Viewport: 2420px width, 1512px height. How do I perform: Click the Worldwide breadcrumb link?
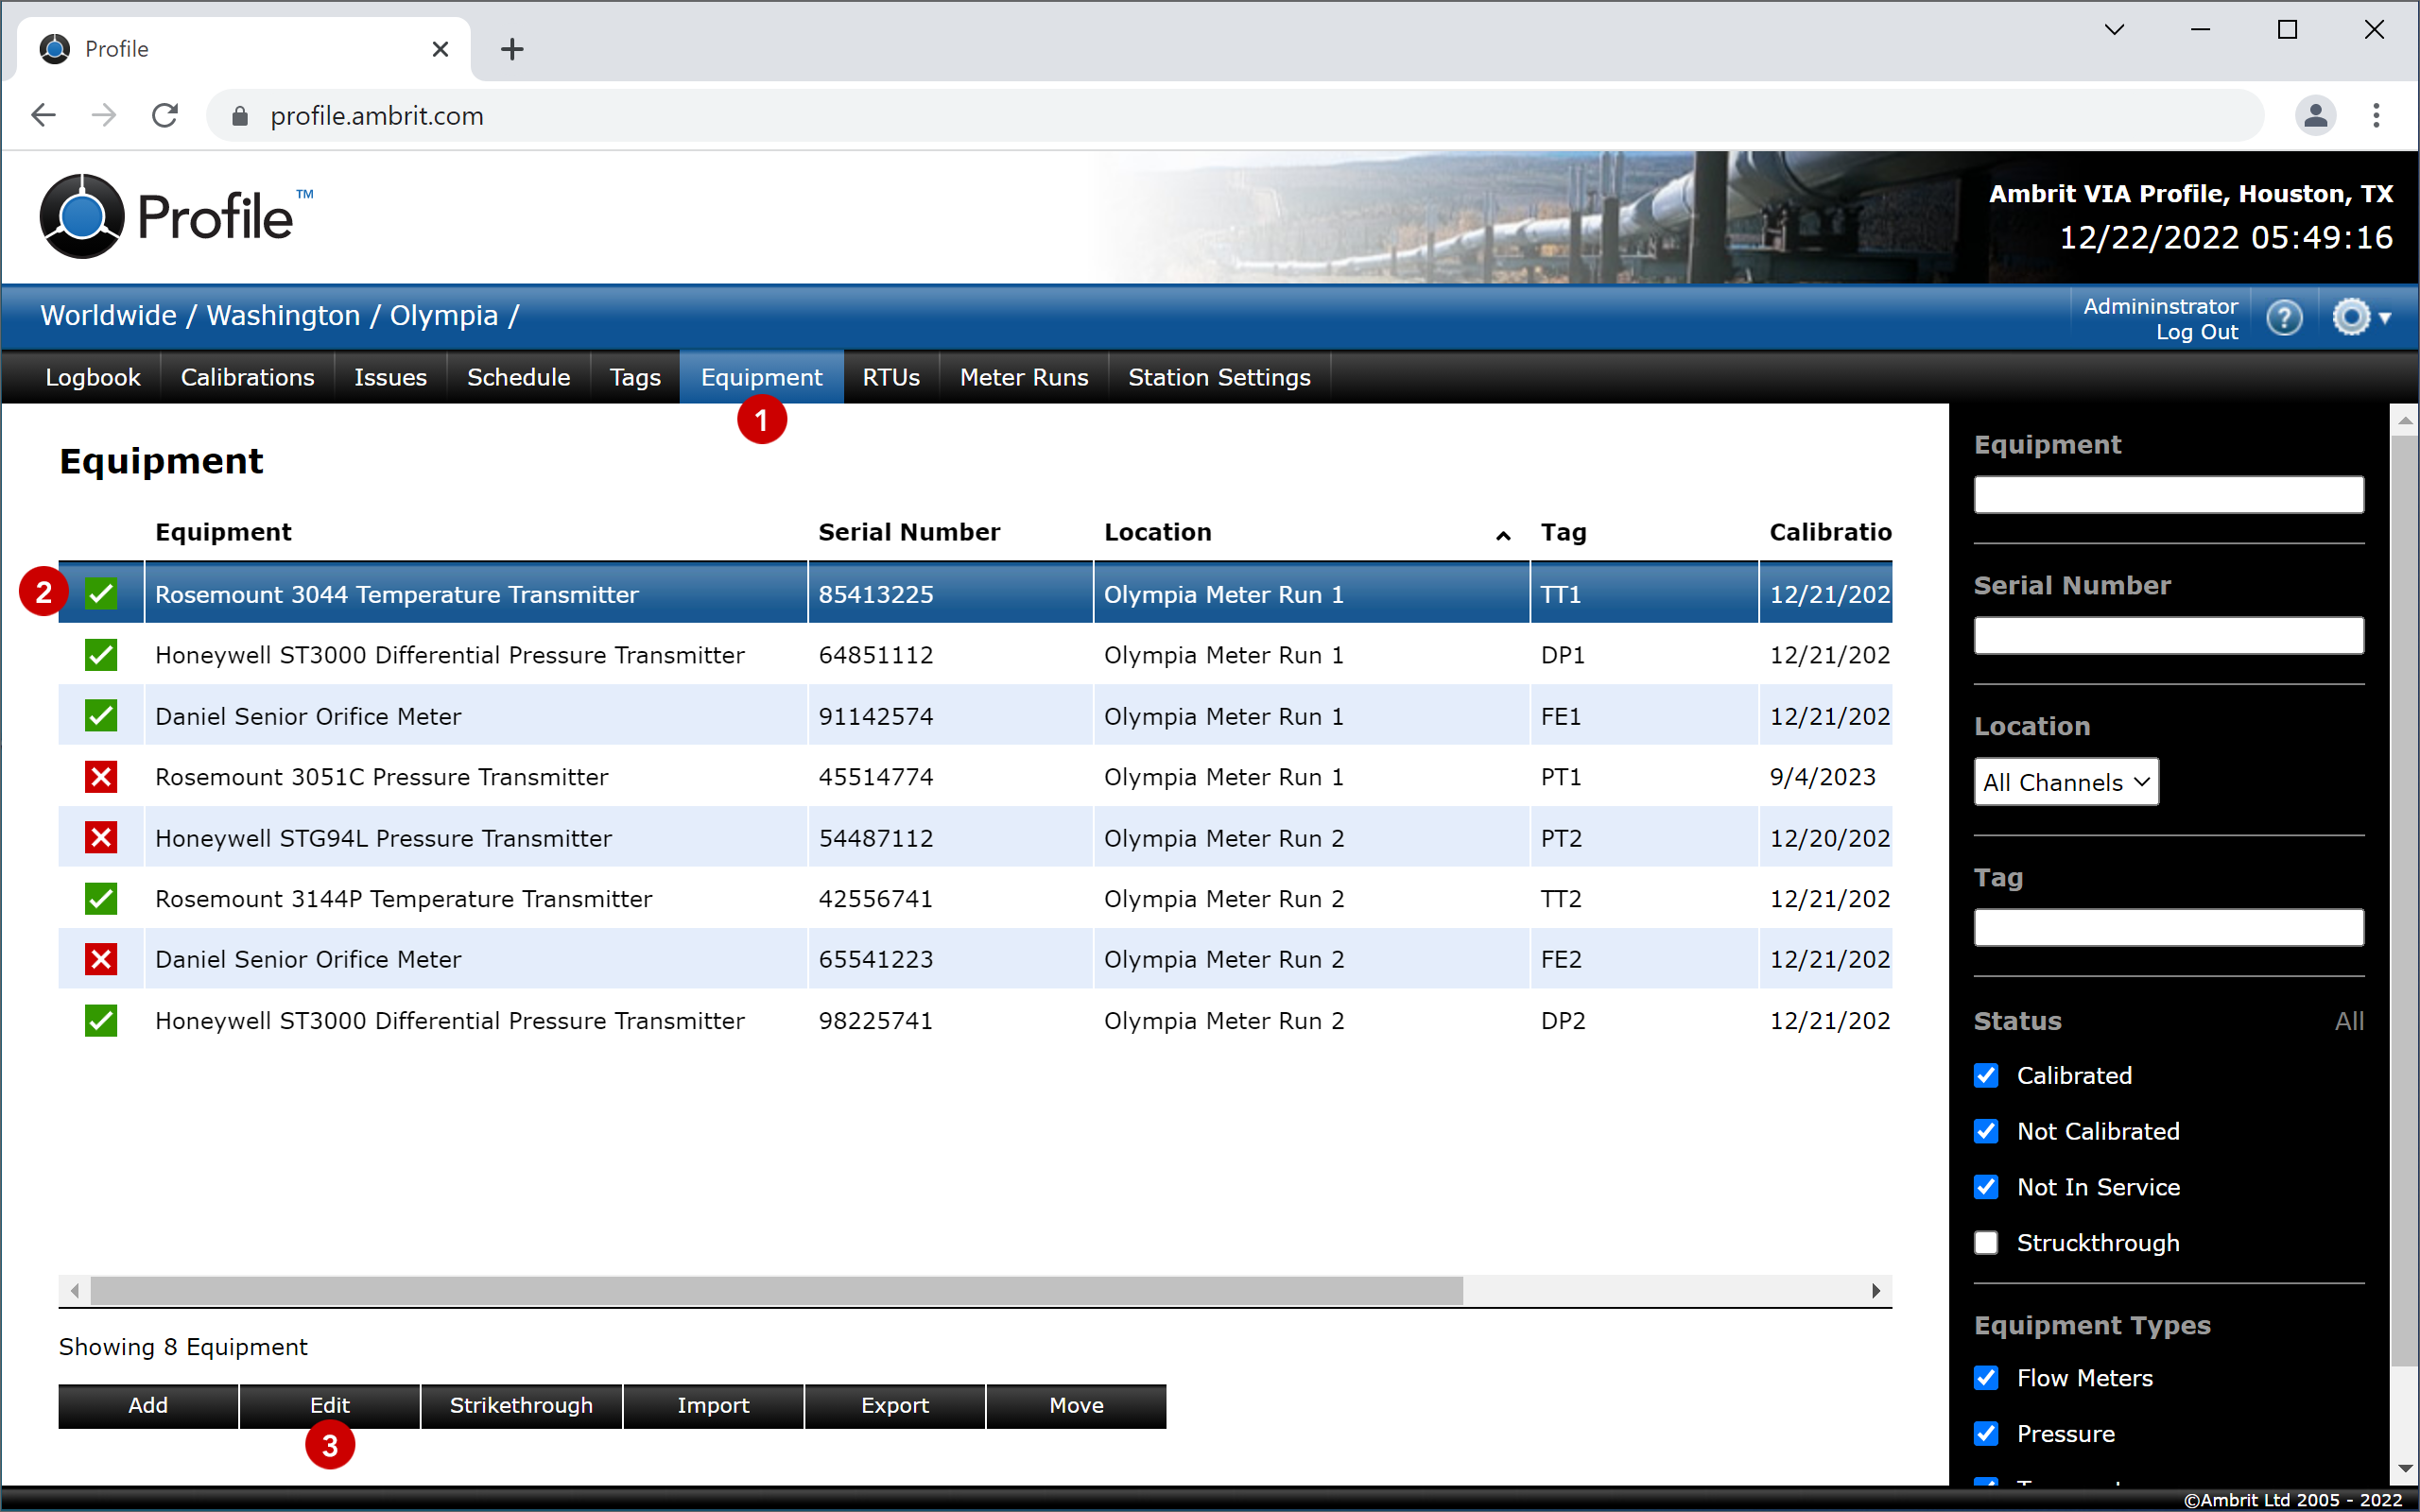[108, 316]
